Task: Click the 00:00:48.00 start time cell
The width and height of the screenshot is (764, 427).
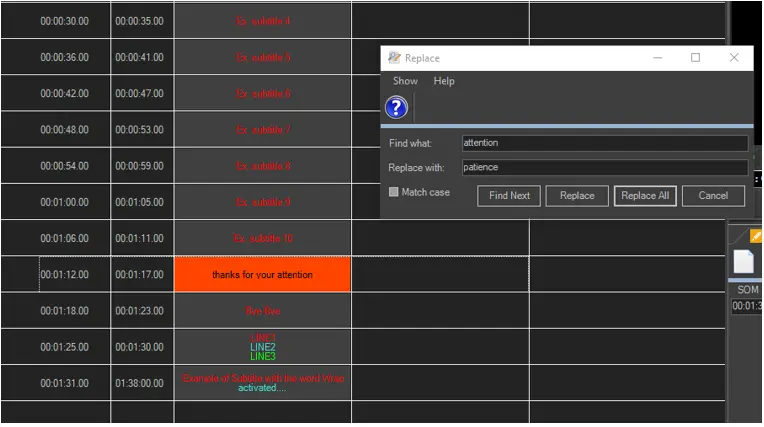Action: click(64, 130)
